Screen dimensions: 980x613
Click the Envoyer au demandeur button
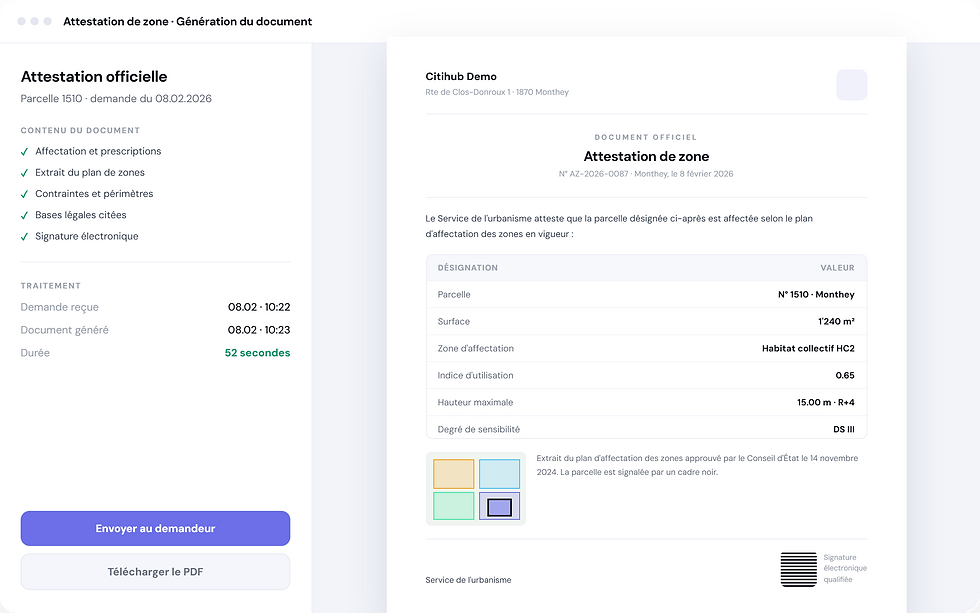point(155,528)
